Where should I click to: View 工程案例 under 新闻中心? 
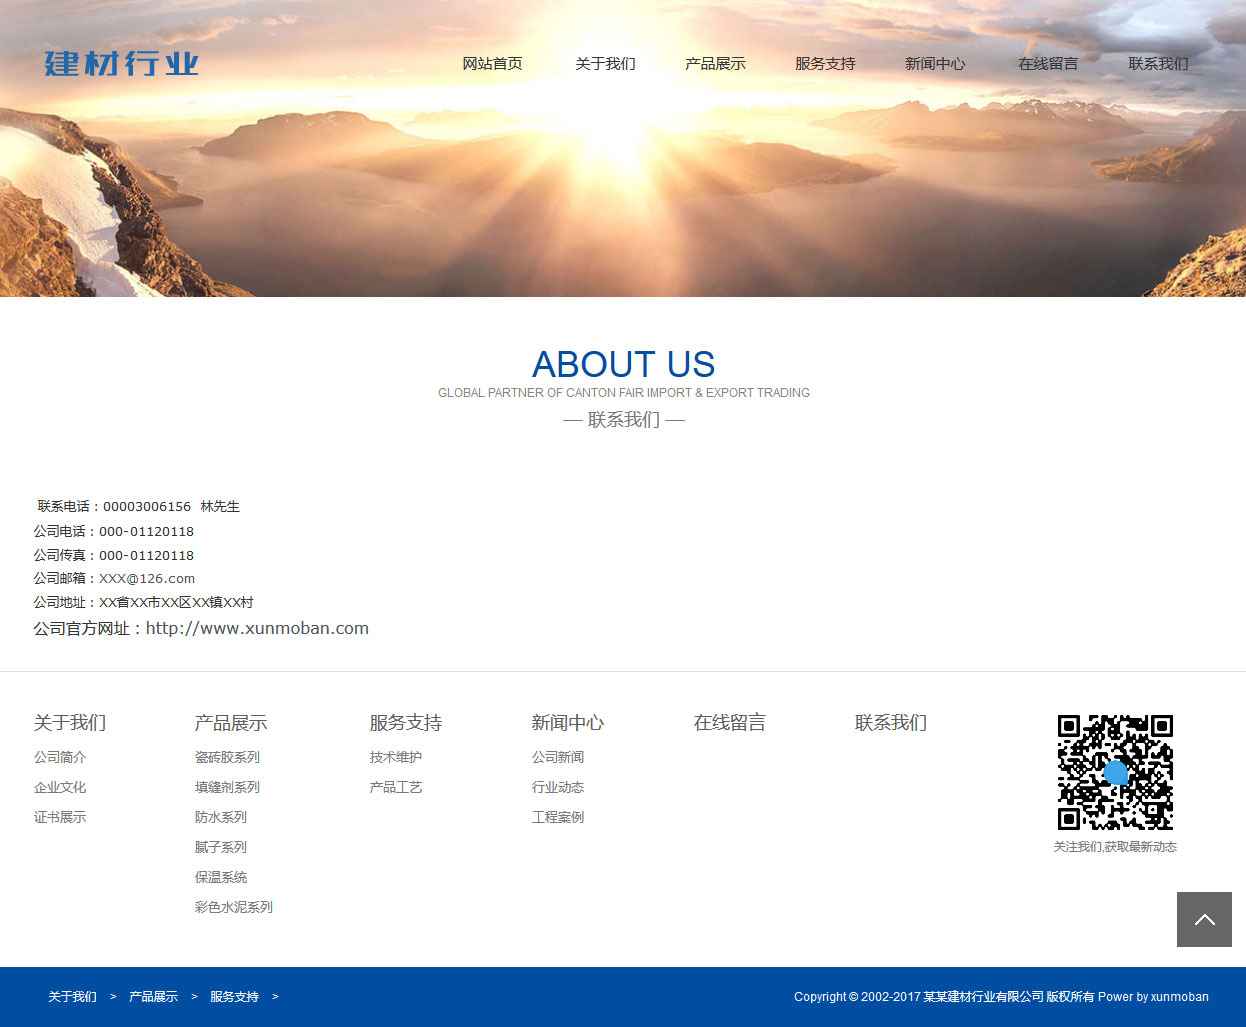tap(558, 817)
